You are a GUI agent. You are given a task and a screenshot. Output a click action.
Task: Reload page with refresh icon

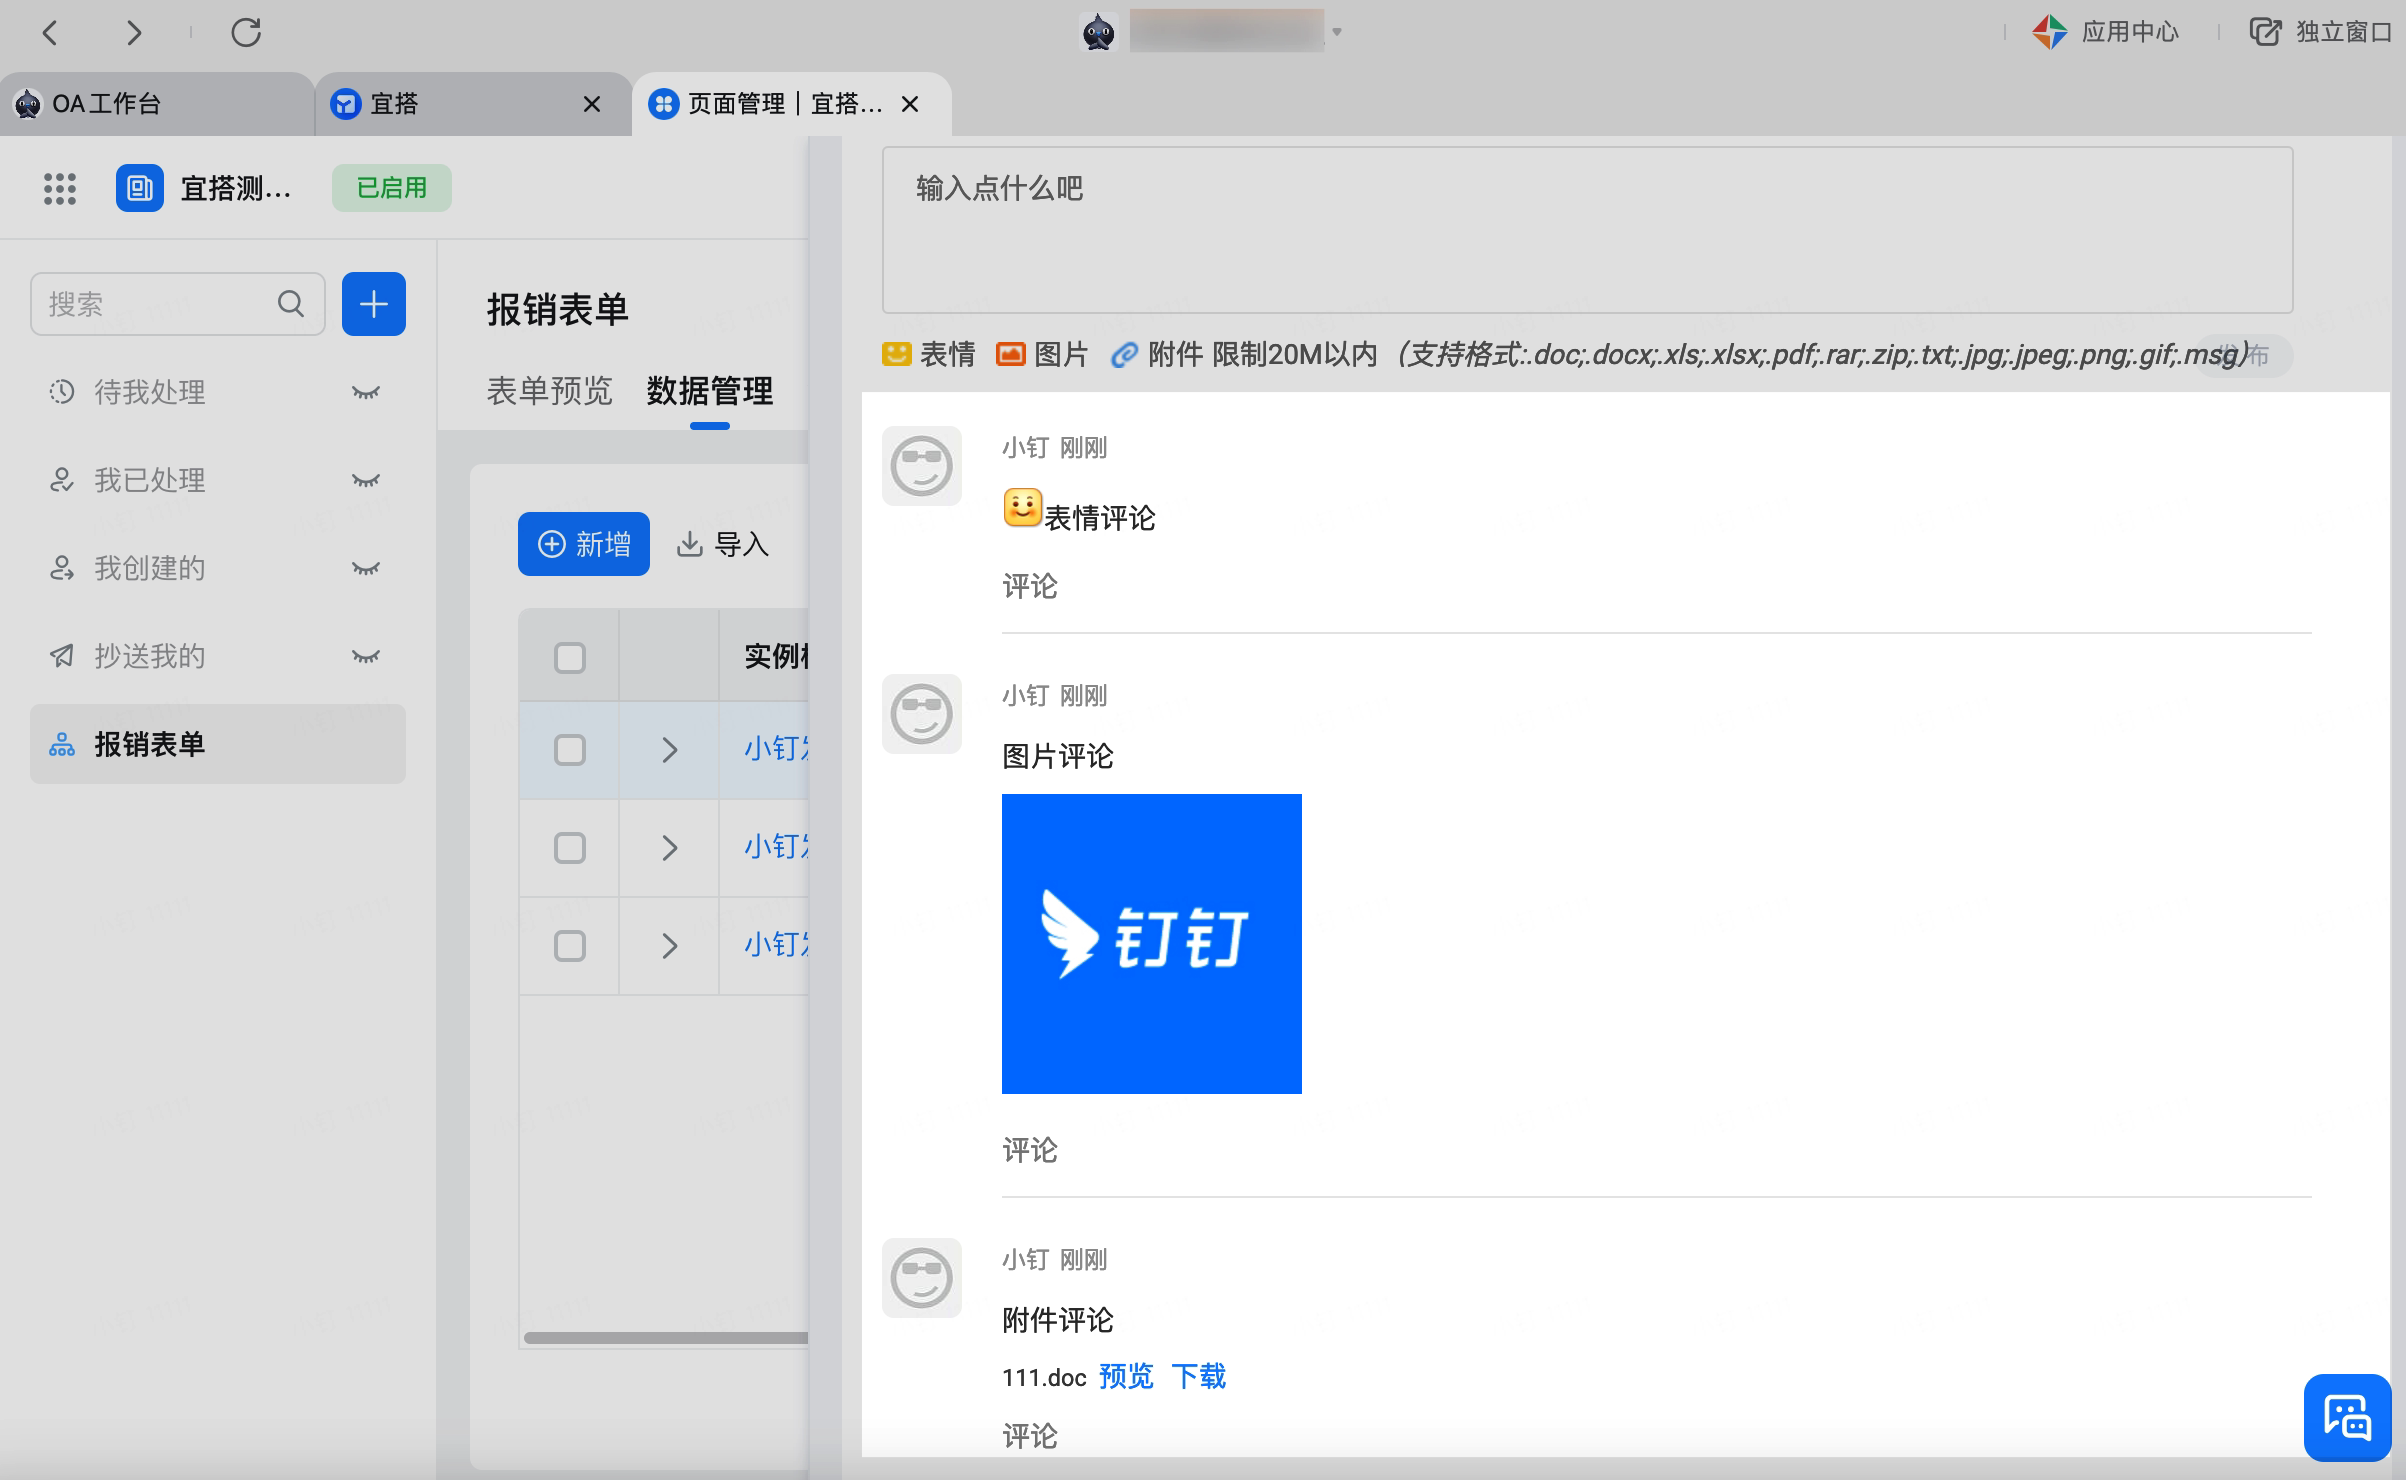[x=246, y=32]
